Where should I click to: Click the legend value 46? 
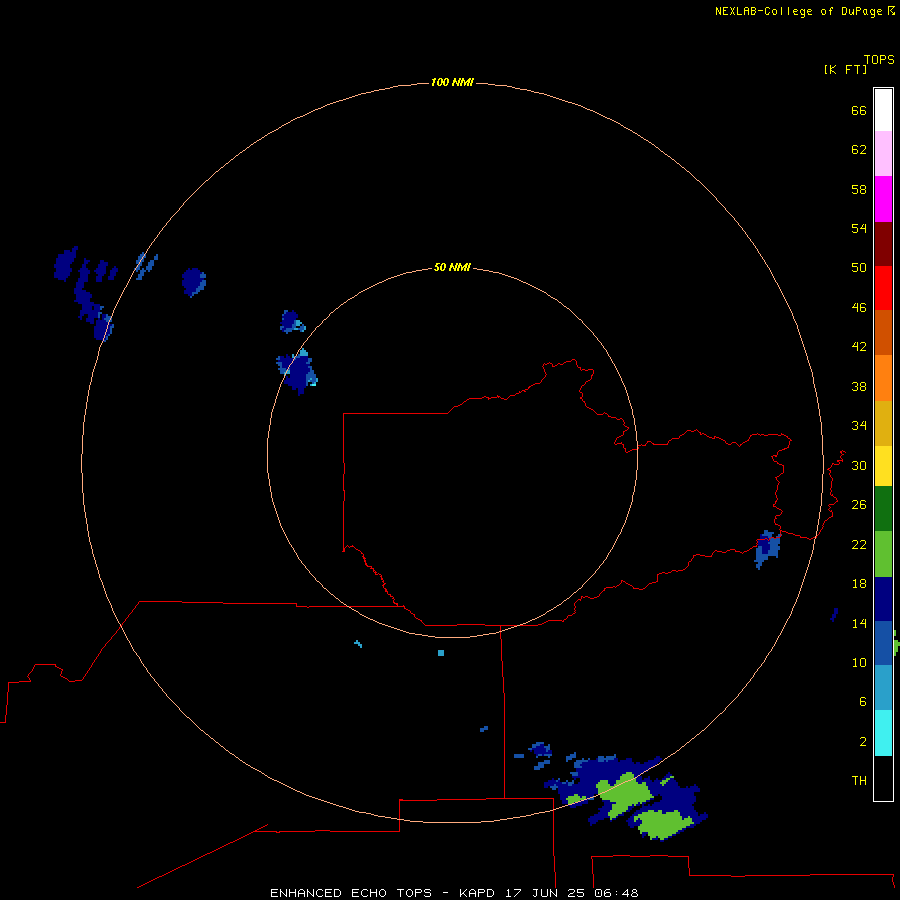pyautogui.click(x=859, y=308)
